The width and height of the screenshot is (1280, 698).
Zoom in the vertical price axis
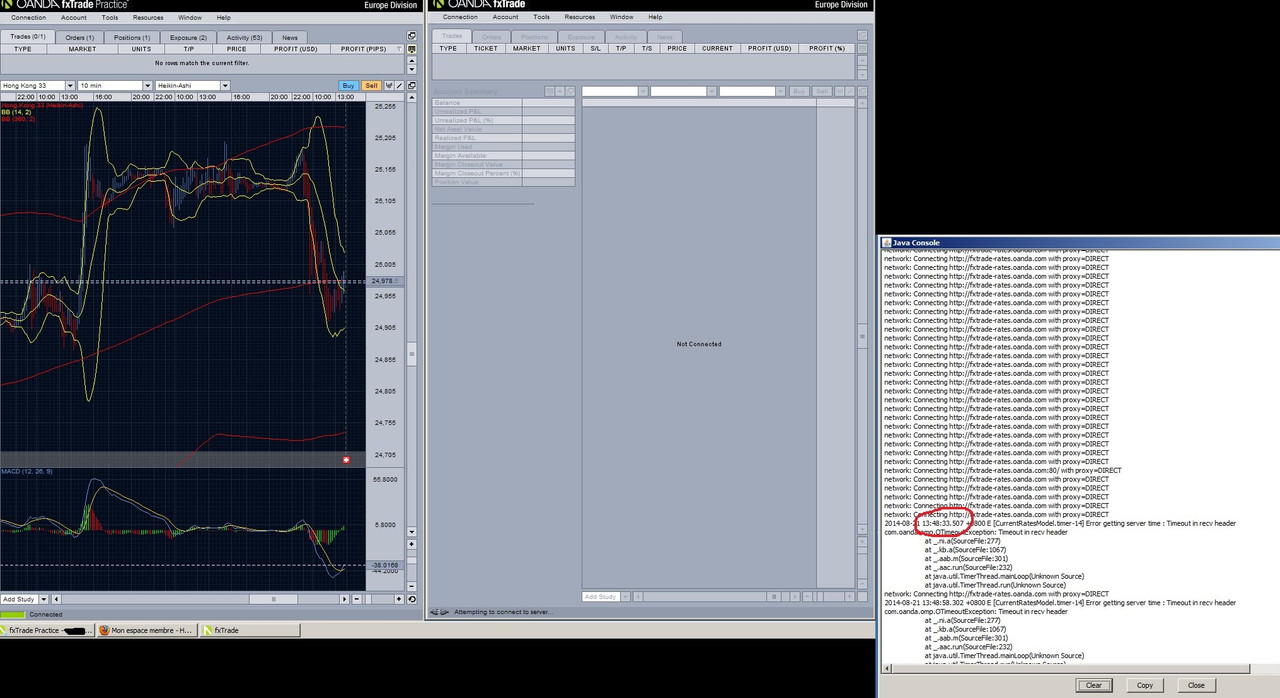[x=411, y=544]
